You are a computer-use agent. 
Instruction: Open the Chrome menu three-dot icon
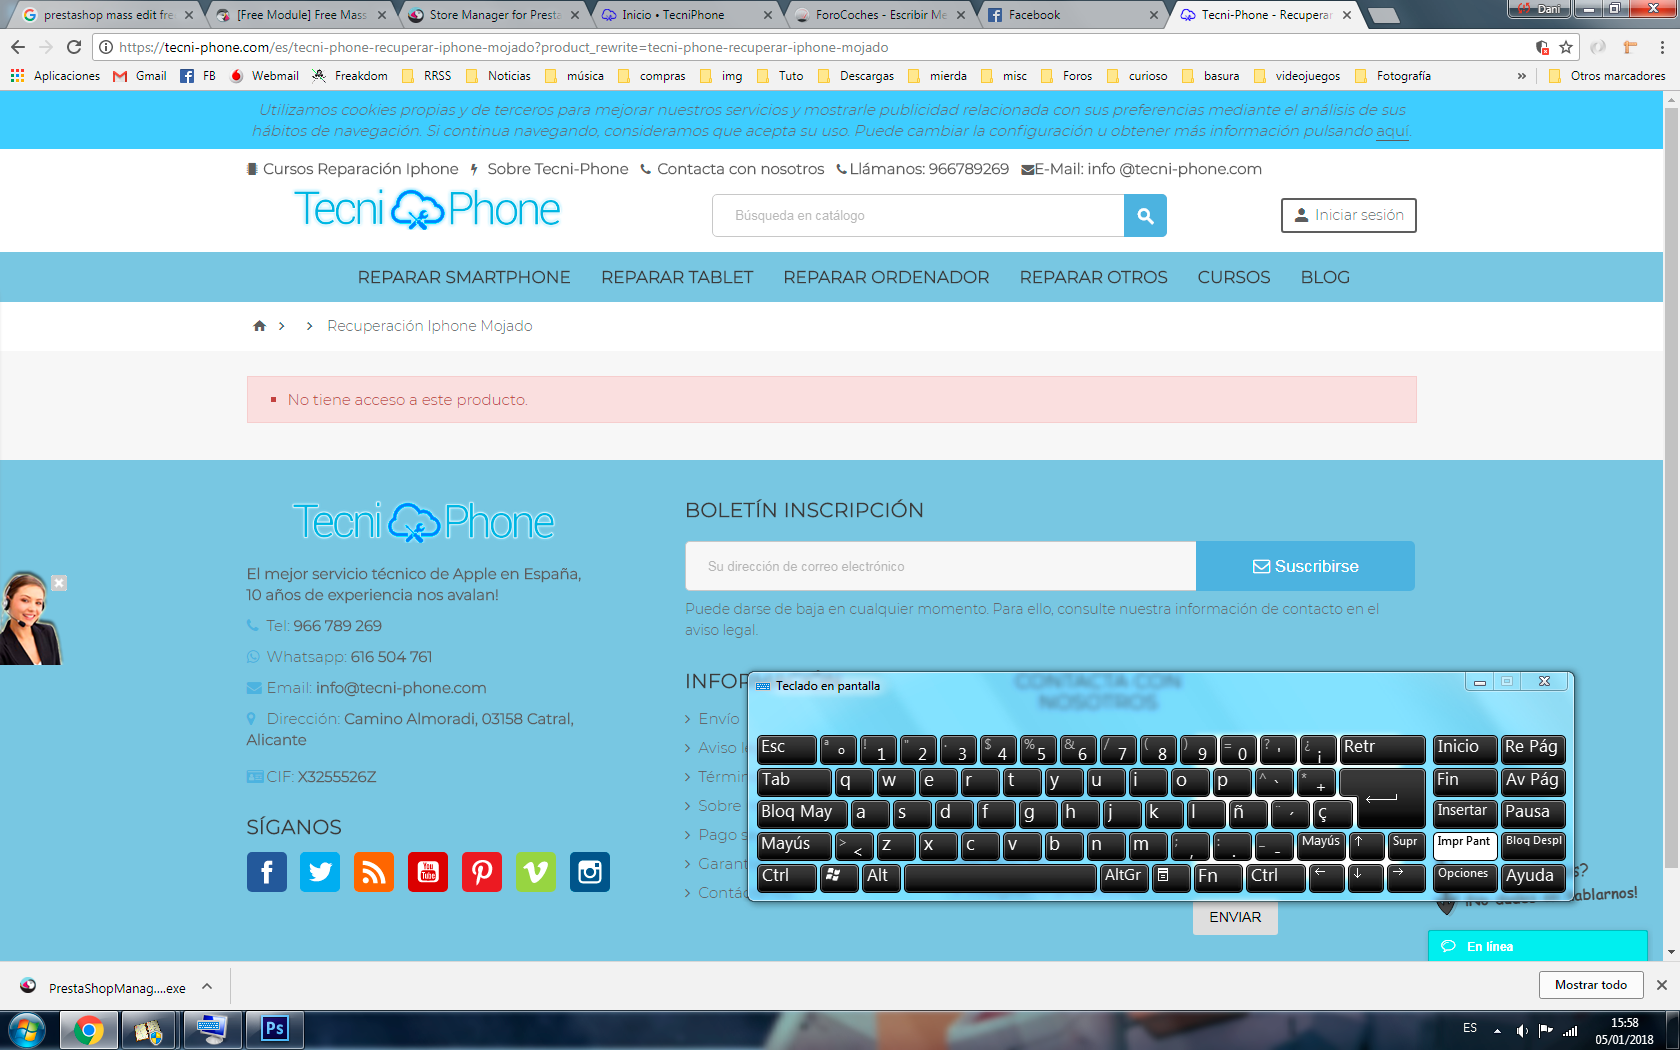click(1662, 47)
